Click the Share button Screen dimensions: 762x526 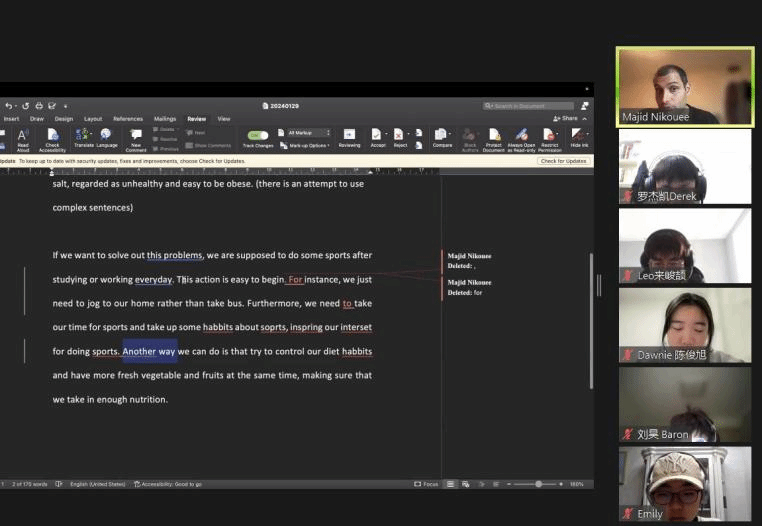[568, 119]
